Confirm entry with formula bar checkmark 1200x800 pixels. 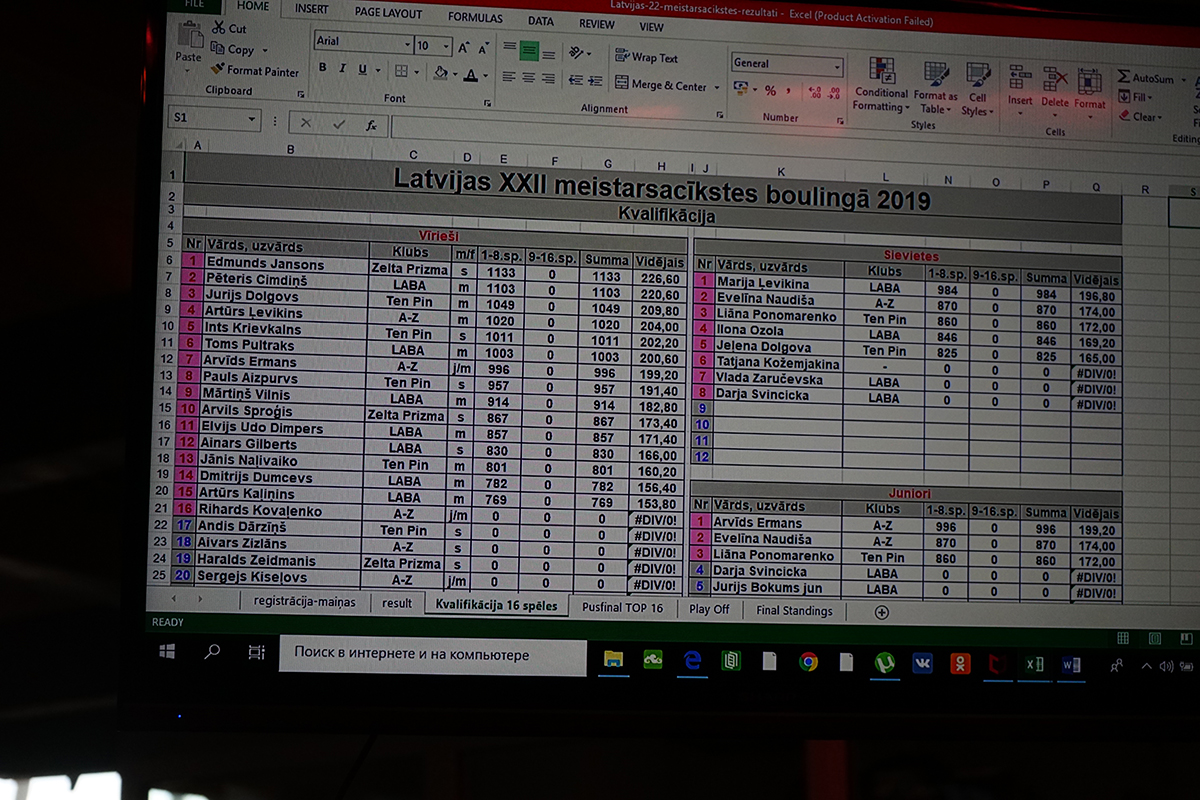click(339, 124)
